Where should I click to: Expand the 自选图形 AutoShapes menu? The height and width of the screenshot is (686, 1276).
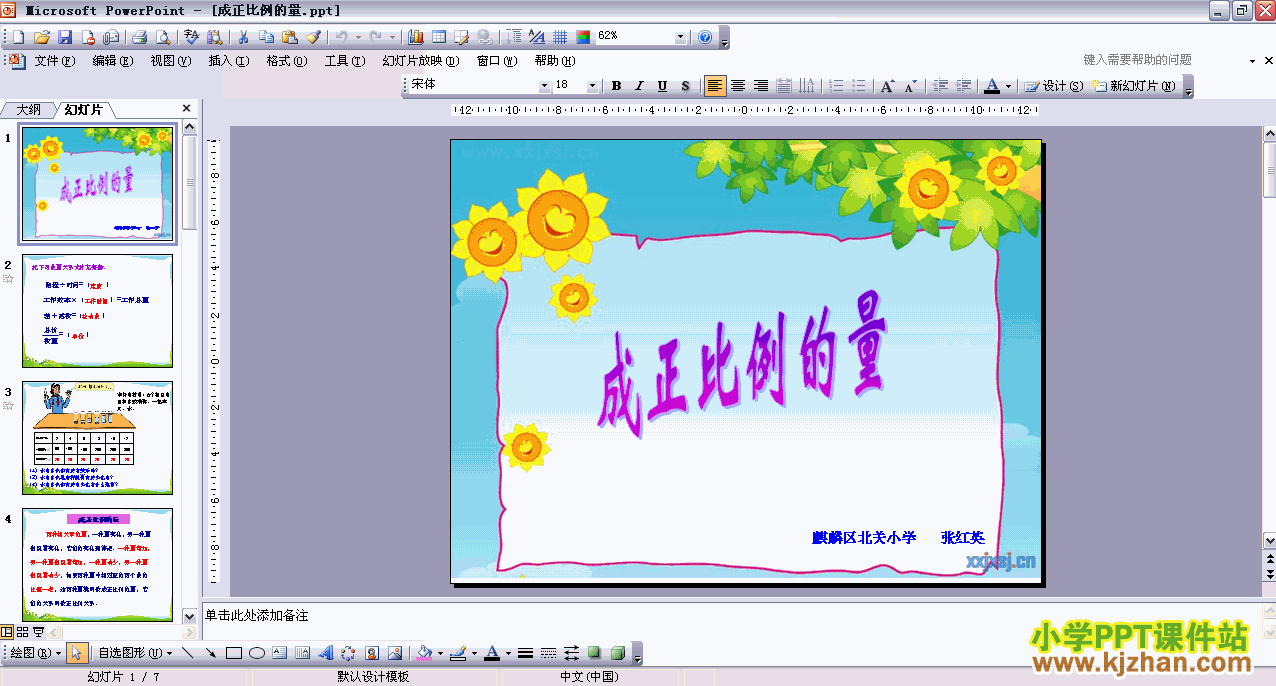coord(135,653)
